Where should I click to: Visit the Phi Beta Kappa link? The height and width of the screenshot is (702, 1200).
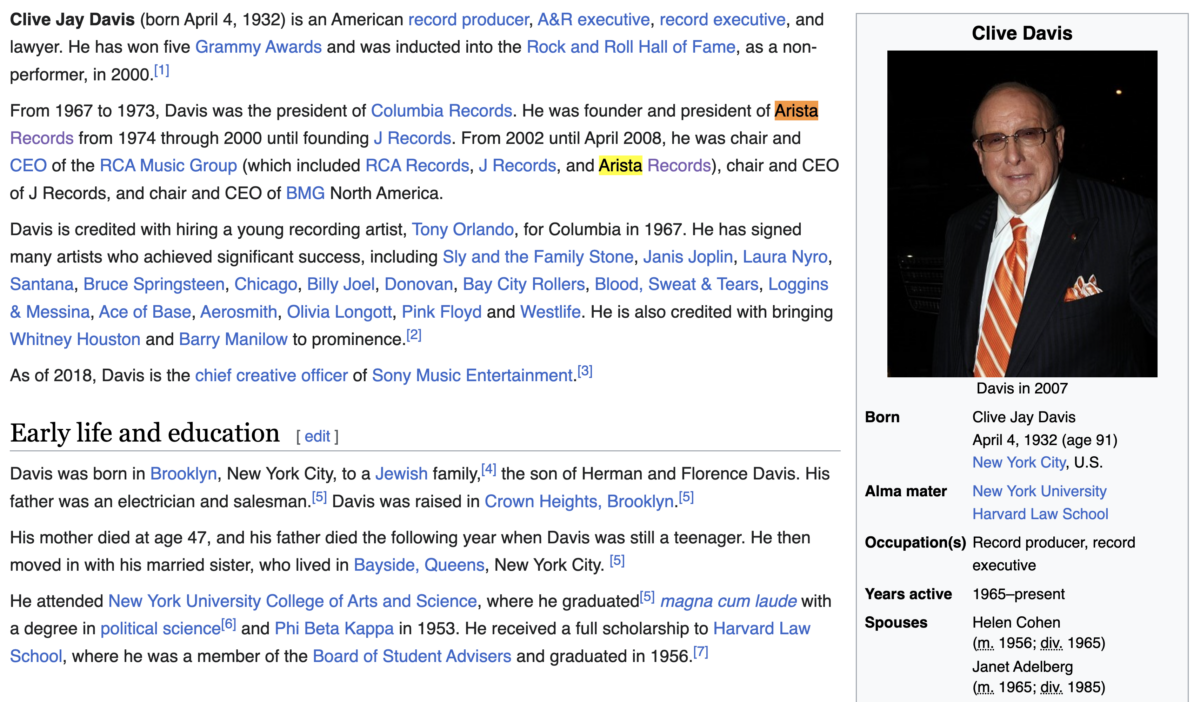[x=334, y=629]
